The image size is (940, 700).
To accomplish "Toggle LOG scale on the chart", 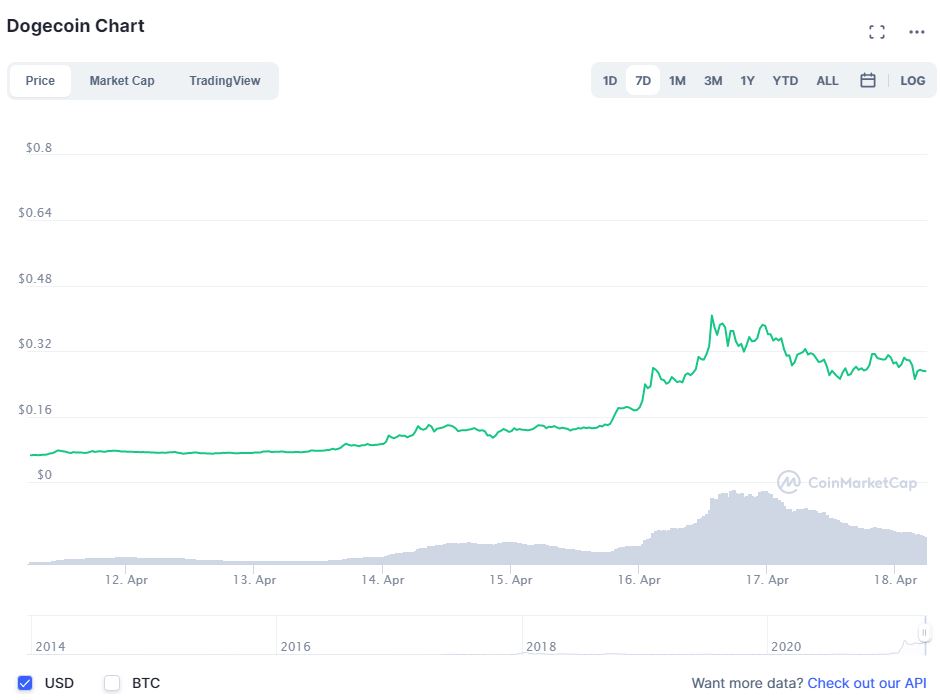I will point(912,80).
